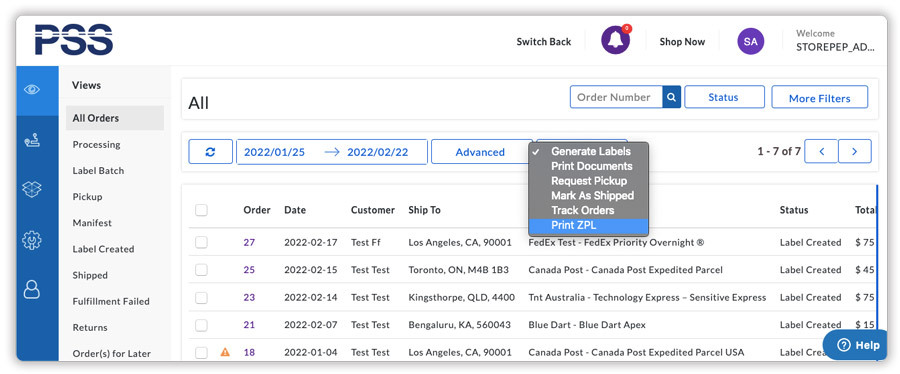Select Manifest view
Image resolution: width=900 pixels, height=374 pixels.
(x=92, y=223)
